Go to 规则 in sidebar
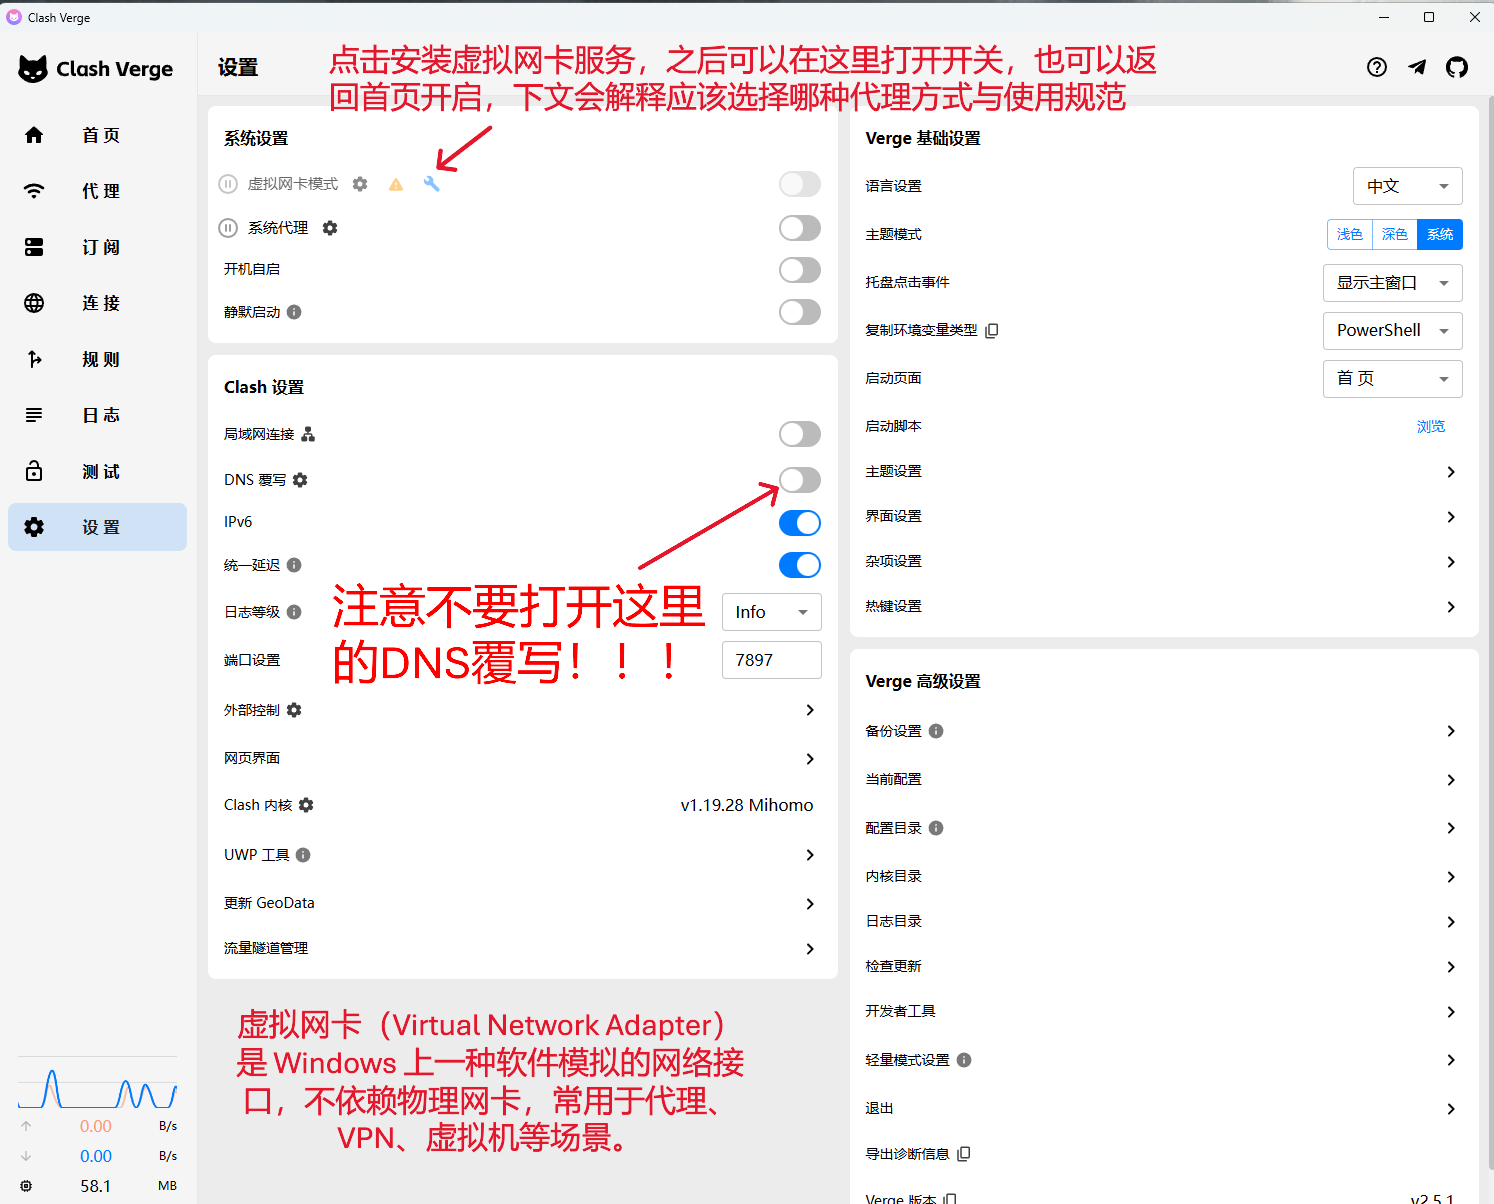 pos(97,359)
